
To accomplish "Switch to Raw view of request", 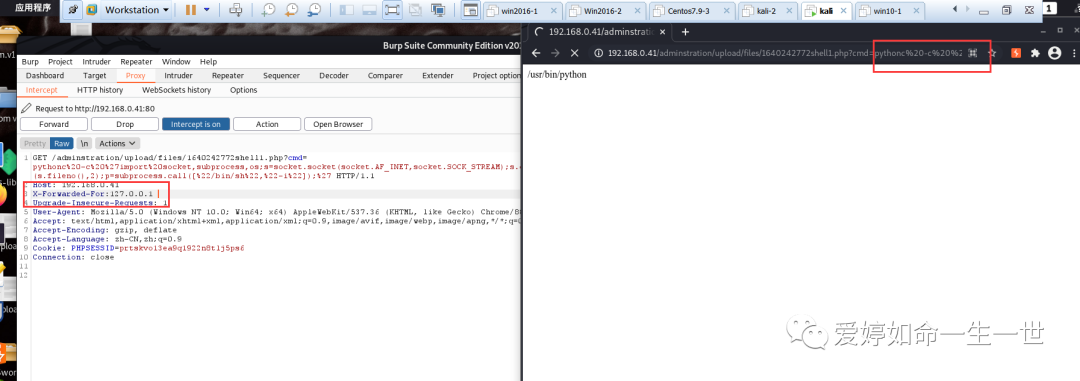I will coord(61,143).
